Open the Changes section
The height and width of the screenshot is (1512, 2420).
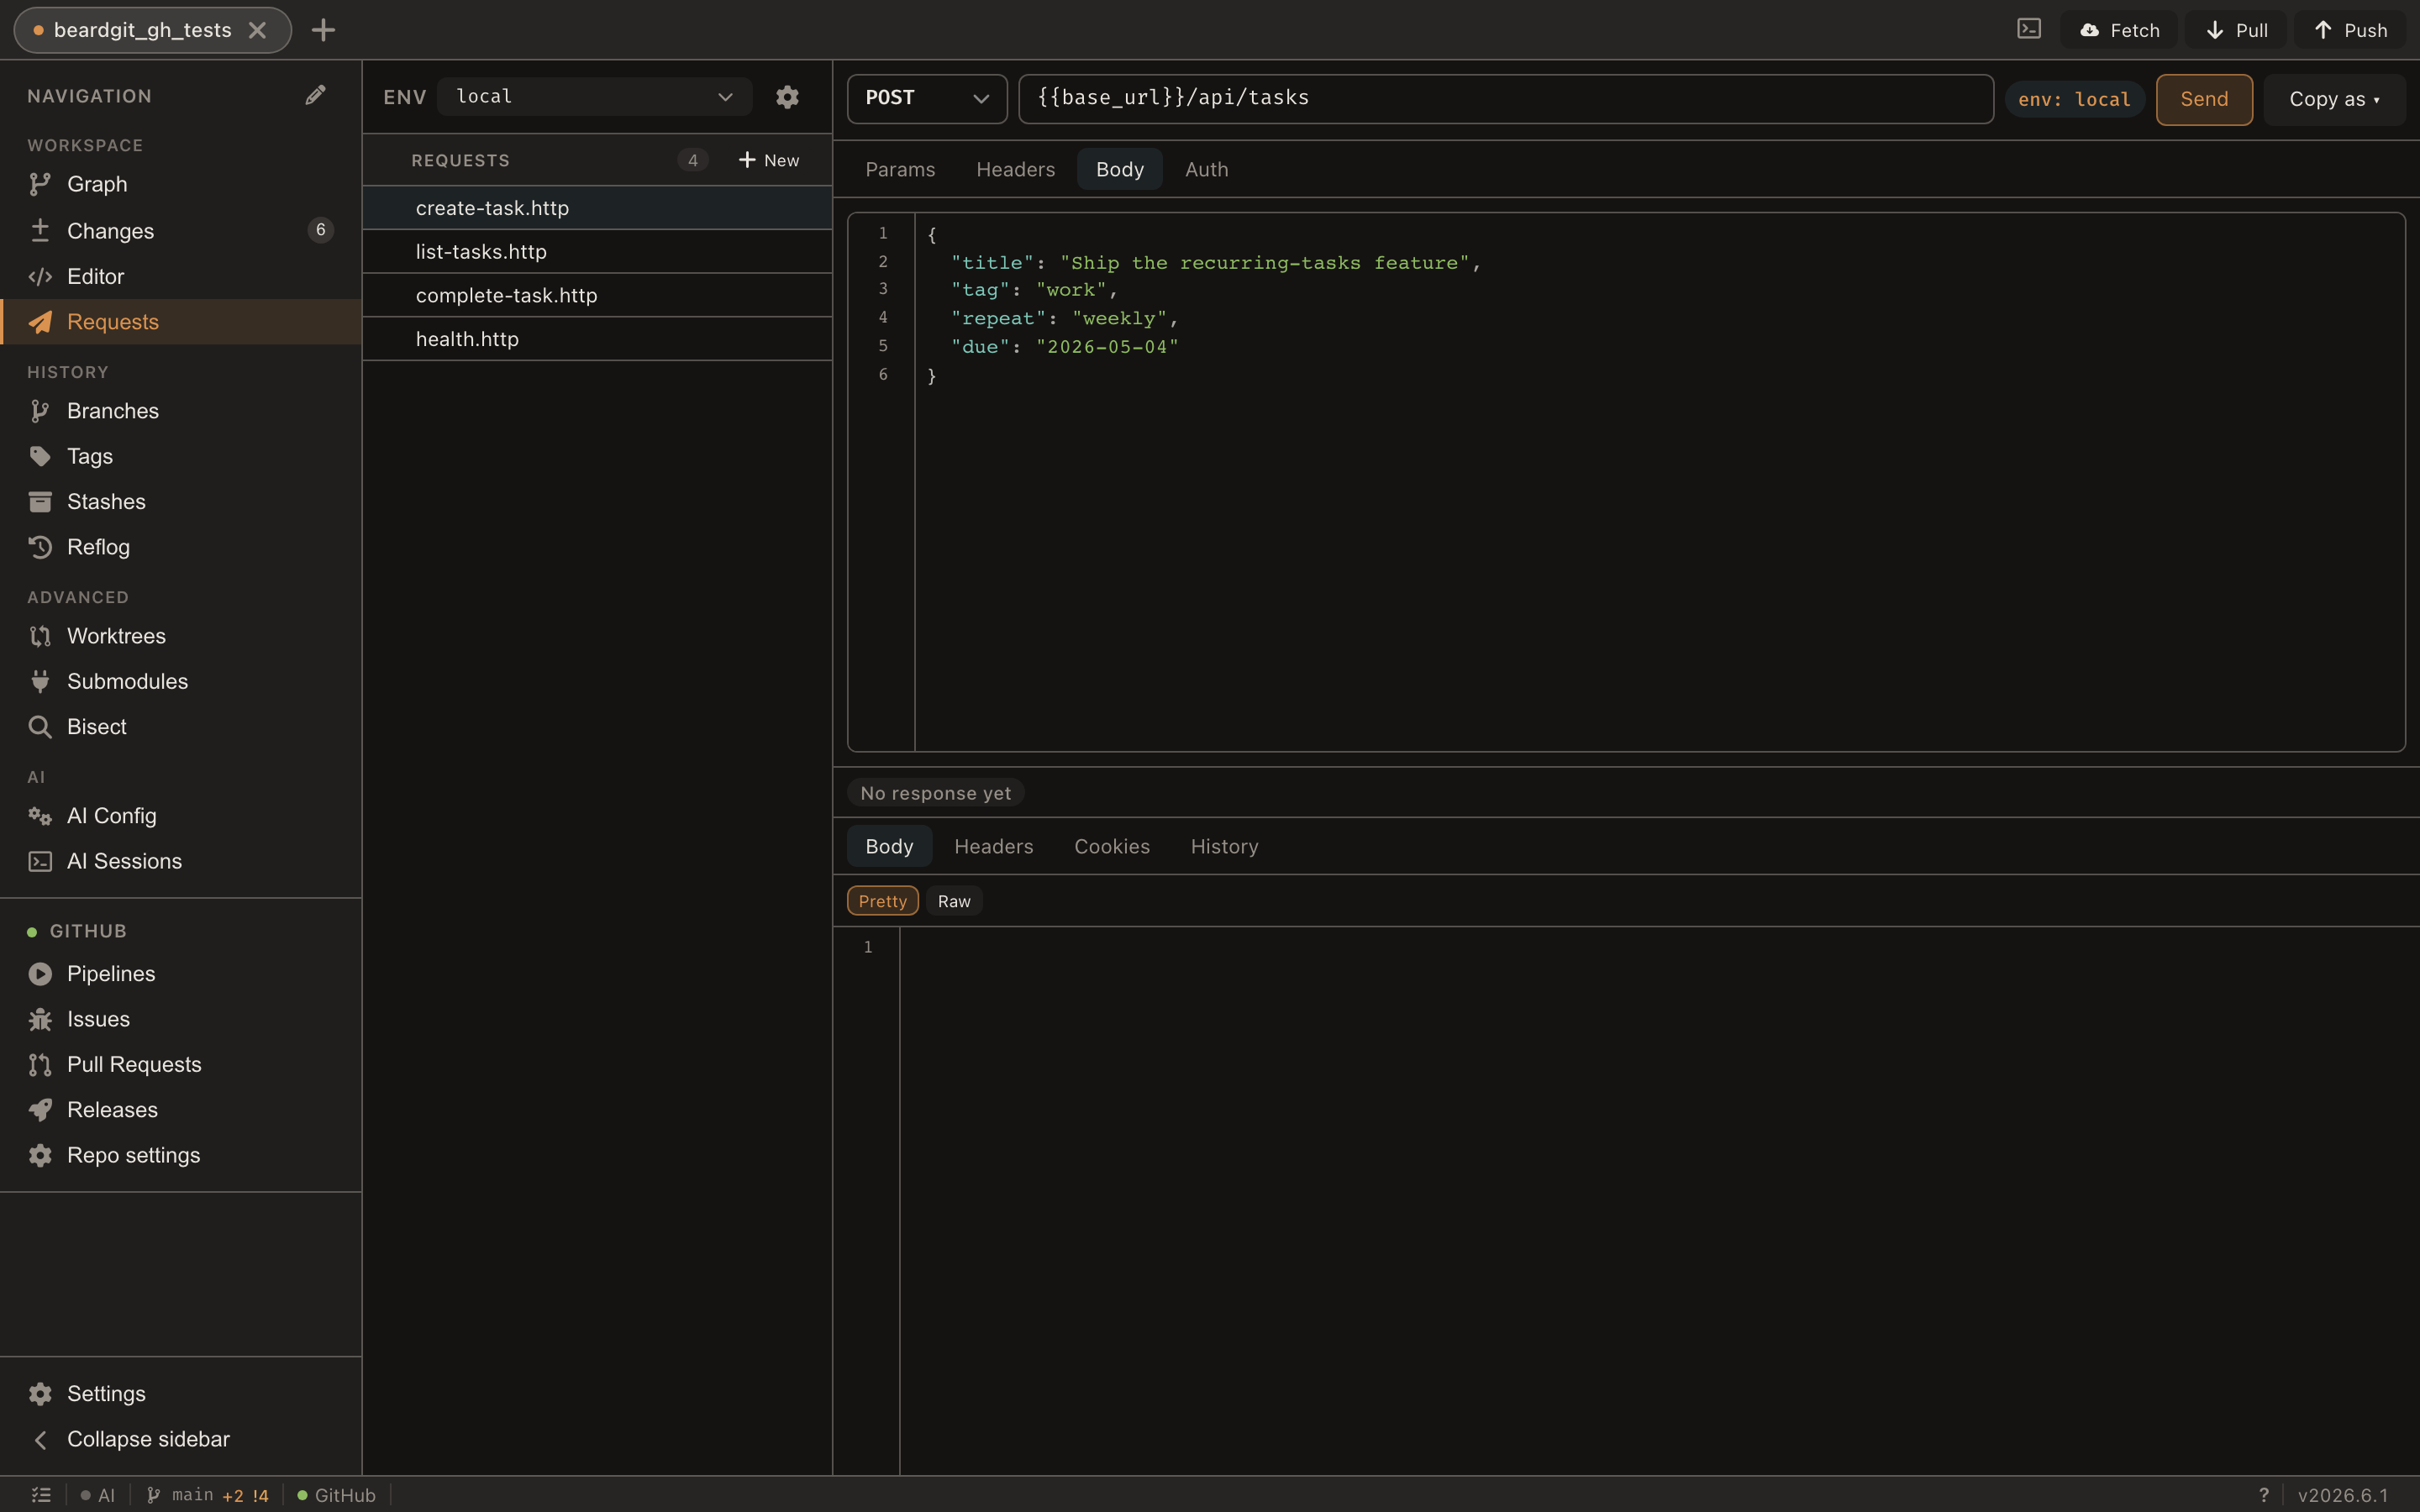(180, 230)
